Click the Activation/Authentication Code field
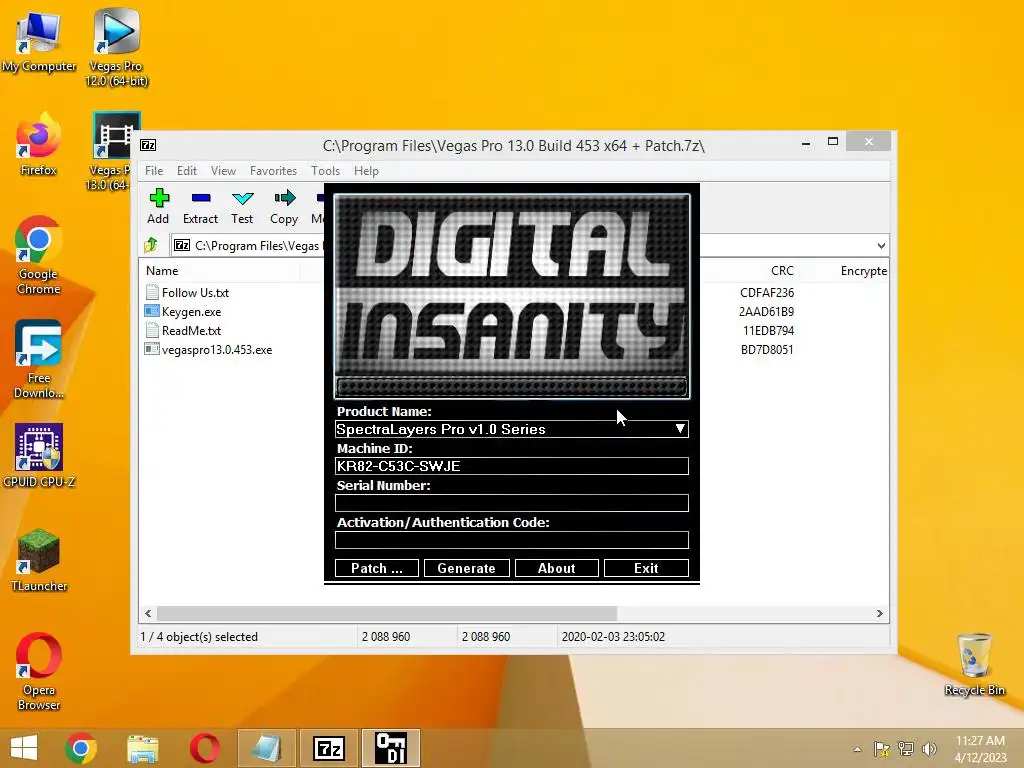Image resolution: width=1024 pixels, height=768 pixels. (511, 540)
